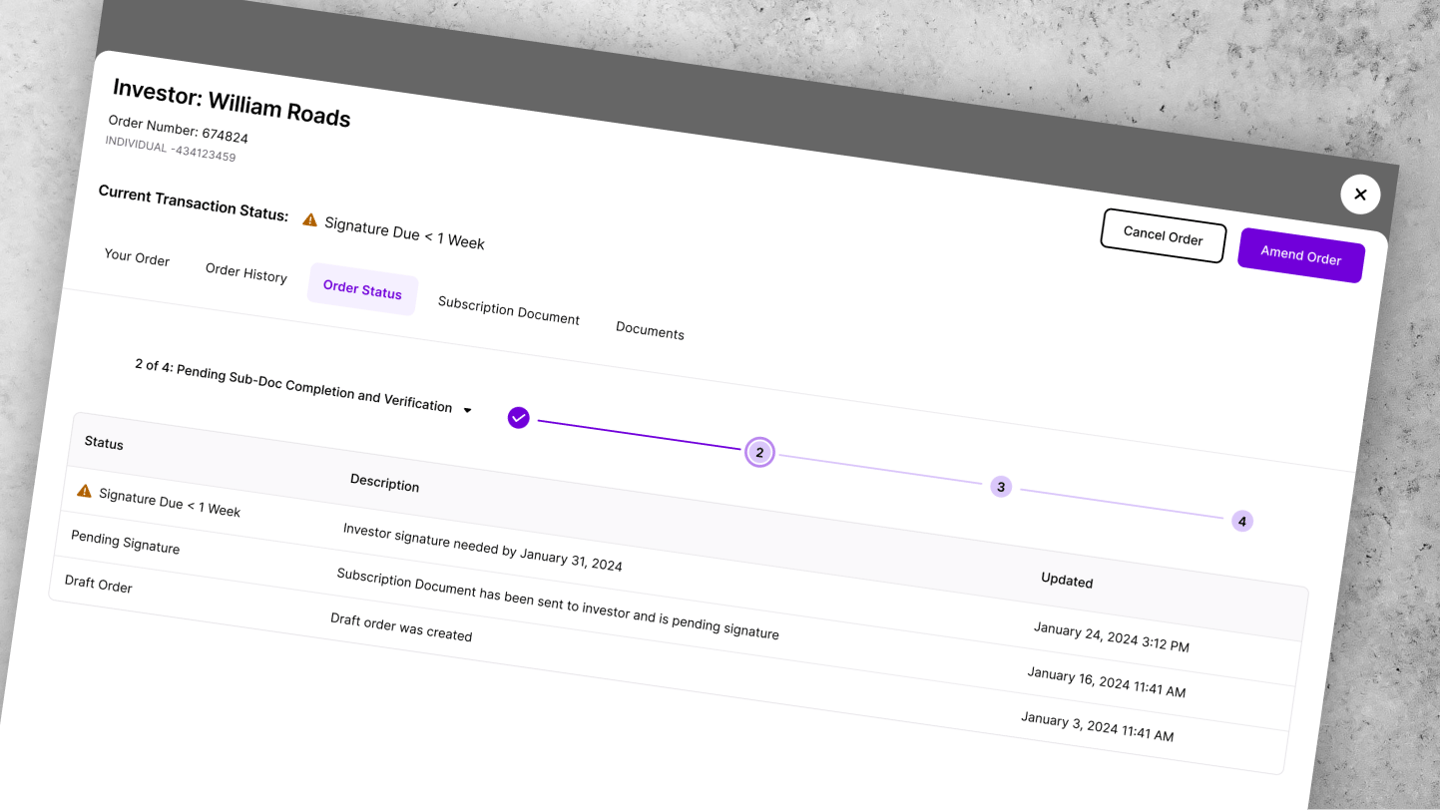Select the Pending Signature status cell
Image resolution: width=1440 pixels, height=810 pixels.
click(125, 542)
